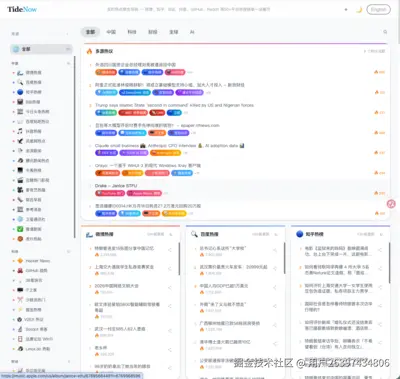Open the top-right link in the 多源热议 panel
The width and height of the screenshot is (400, 379).
(x=374, y=51)
